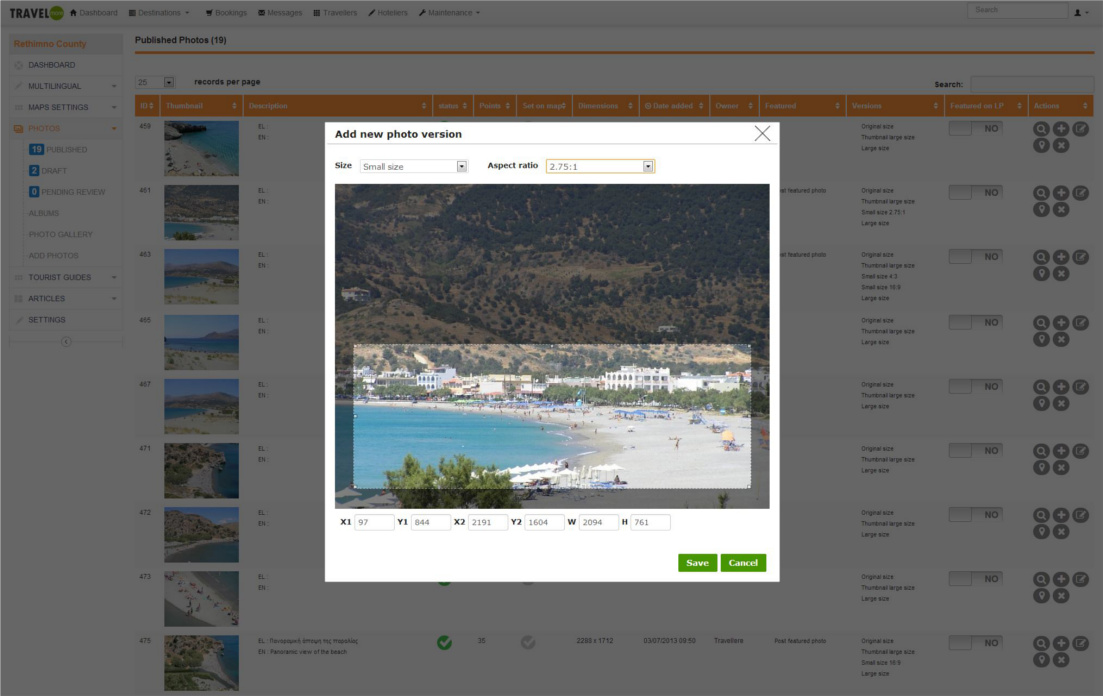This screenshot has width=1103, height=696.
Task: Click the add version plus icon for photo 461
Action: (x=1061, y=193)
